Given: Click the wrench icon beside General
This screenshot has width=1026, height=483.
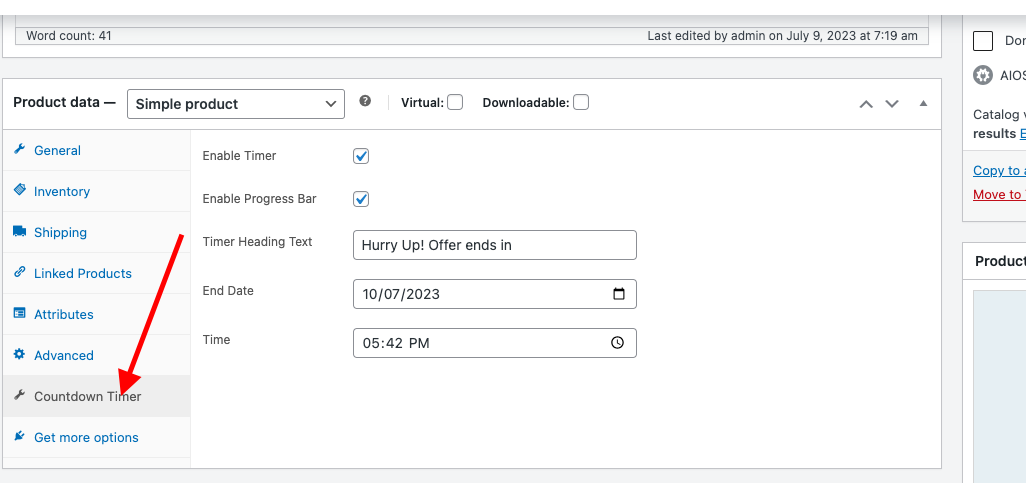Looking at the screenshot, I should pyautogui.click(x=20, y=150).
